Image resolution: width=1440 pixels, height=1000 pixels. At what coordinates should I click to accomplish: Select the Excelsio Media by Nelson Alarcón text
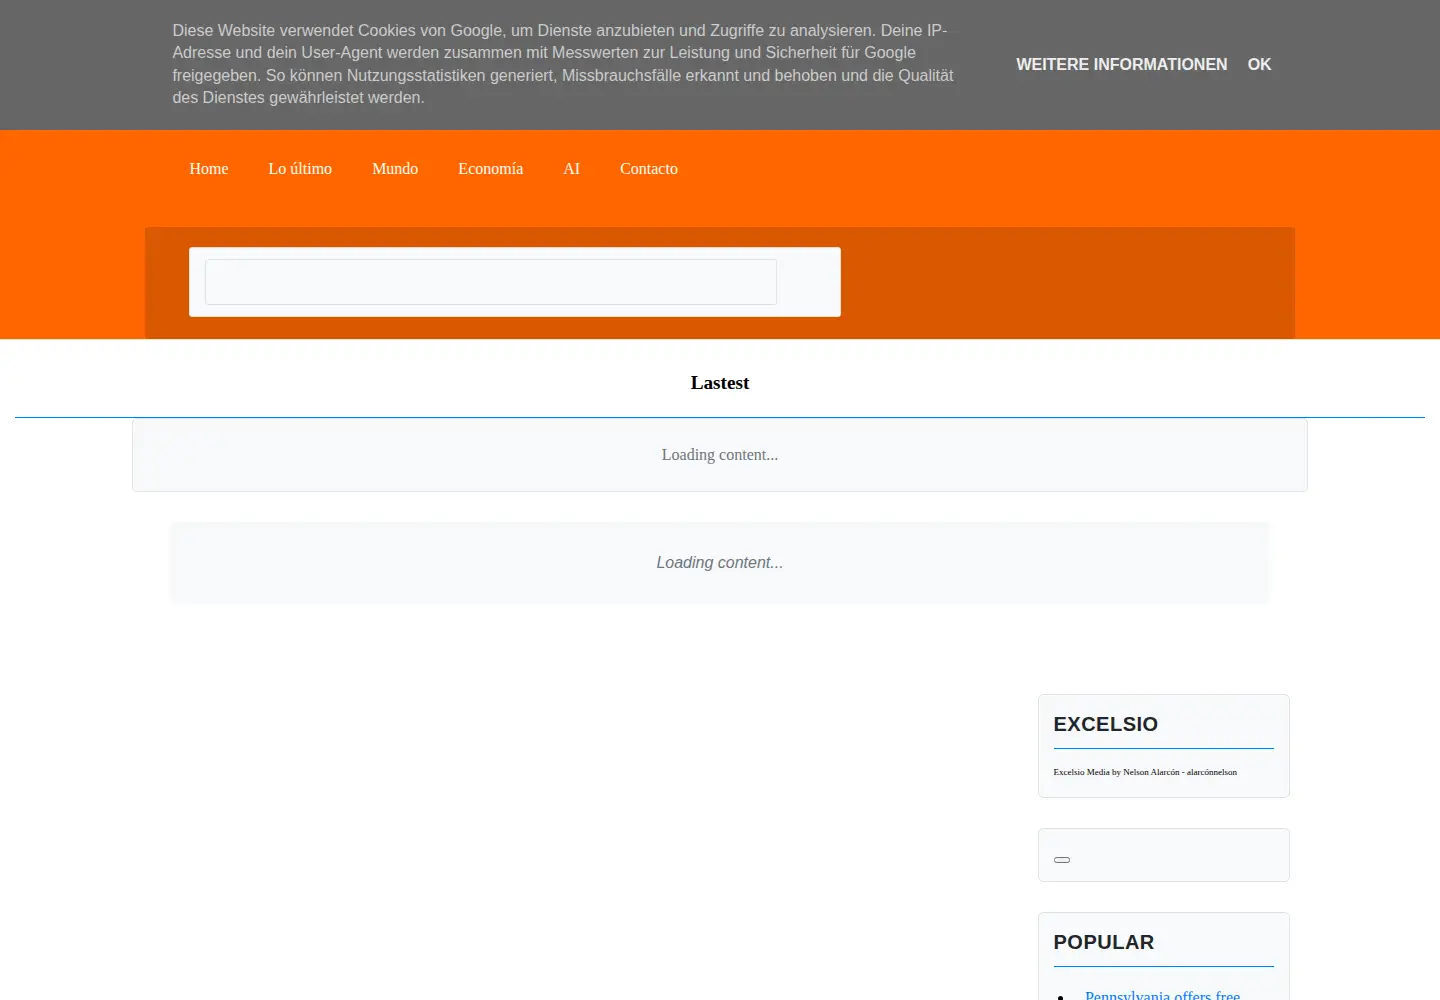click(x=1145, y=772)
